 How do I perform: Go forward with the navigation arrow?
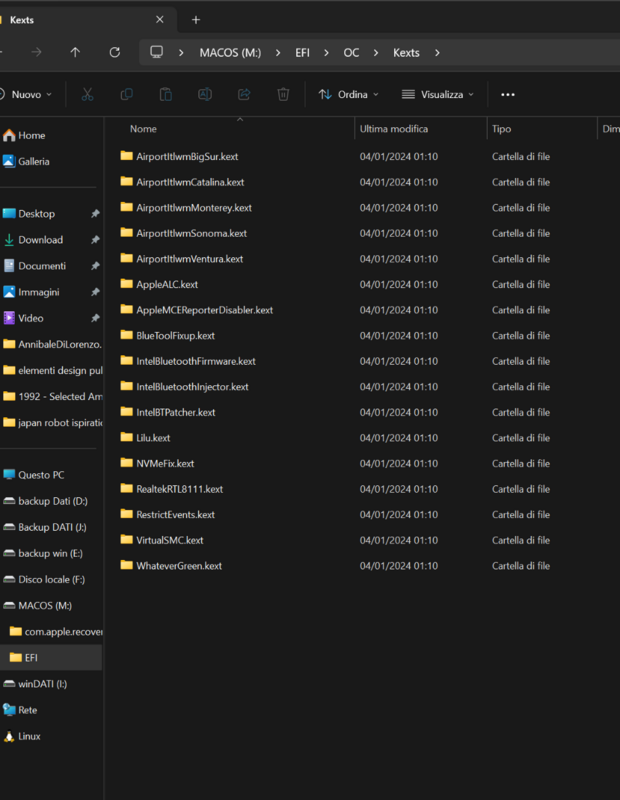coord(36,52)
